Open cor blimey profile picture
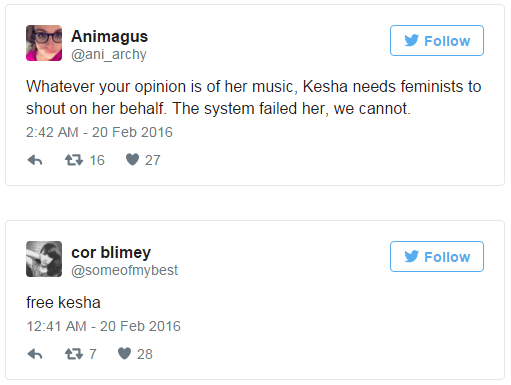 pos(44,259)
